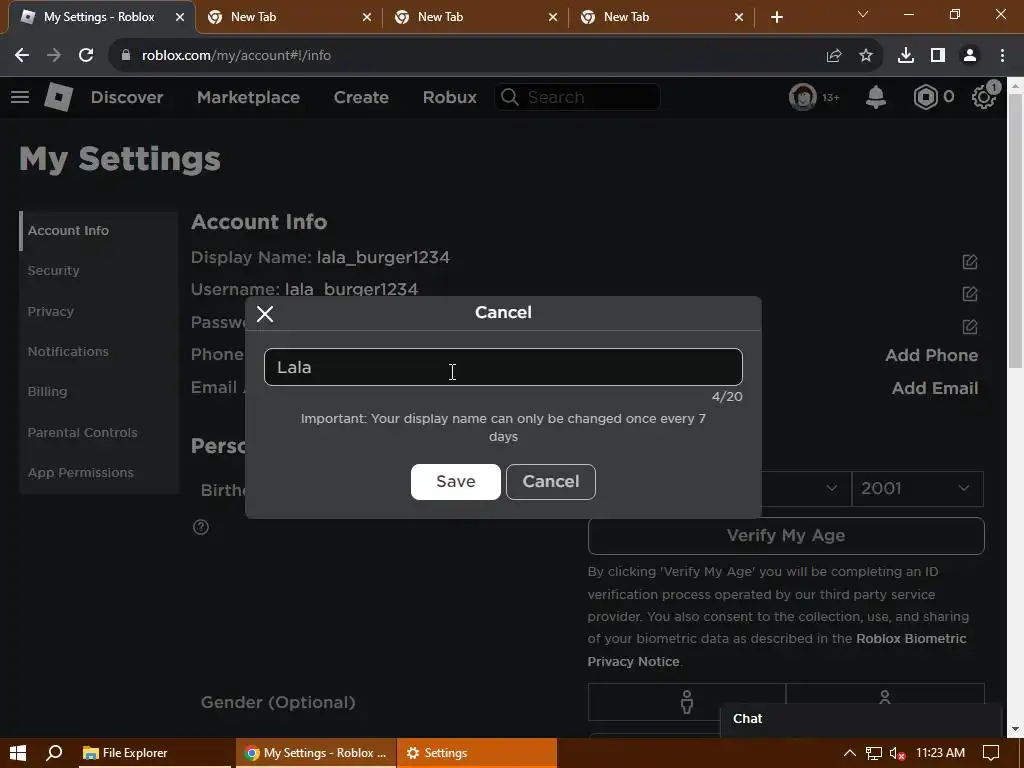Click the birthday help question icon
The image size is (1024, 768).
click(x=201, y=527)
